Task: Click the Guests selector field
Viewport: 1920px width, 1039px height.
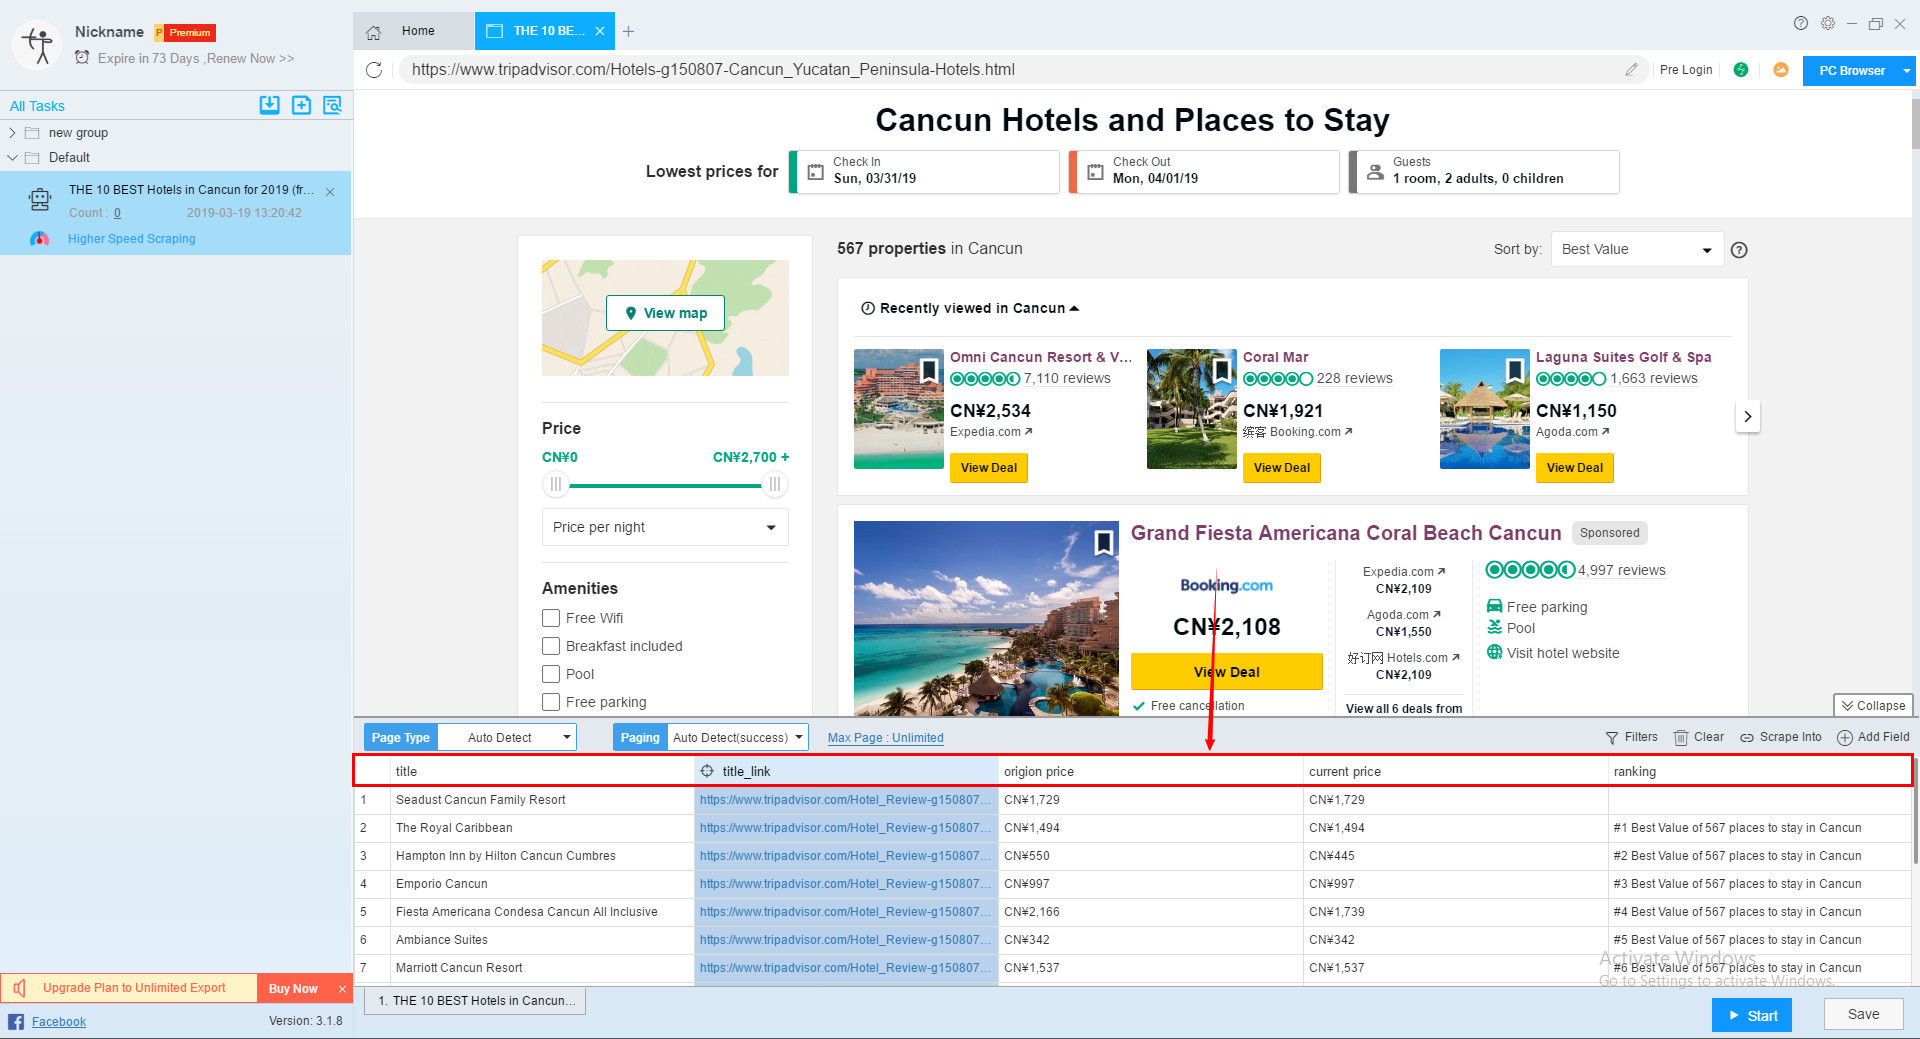Action: pyautogui.click(x=1484, y=171)
